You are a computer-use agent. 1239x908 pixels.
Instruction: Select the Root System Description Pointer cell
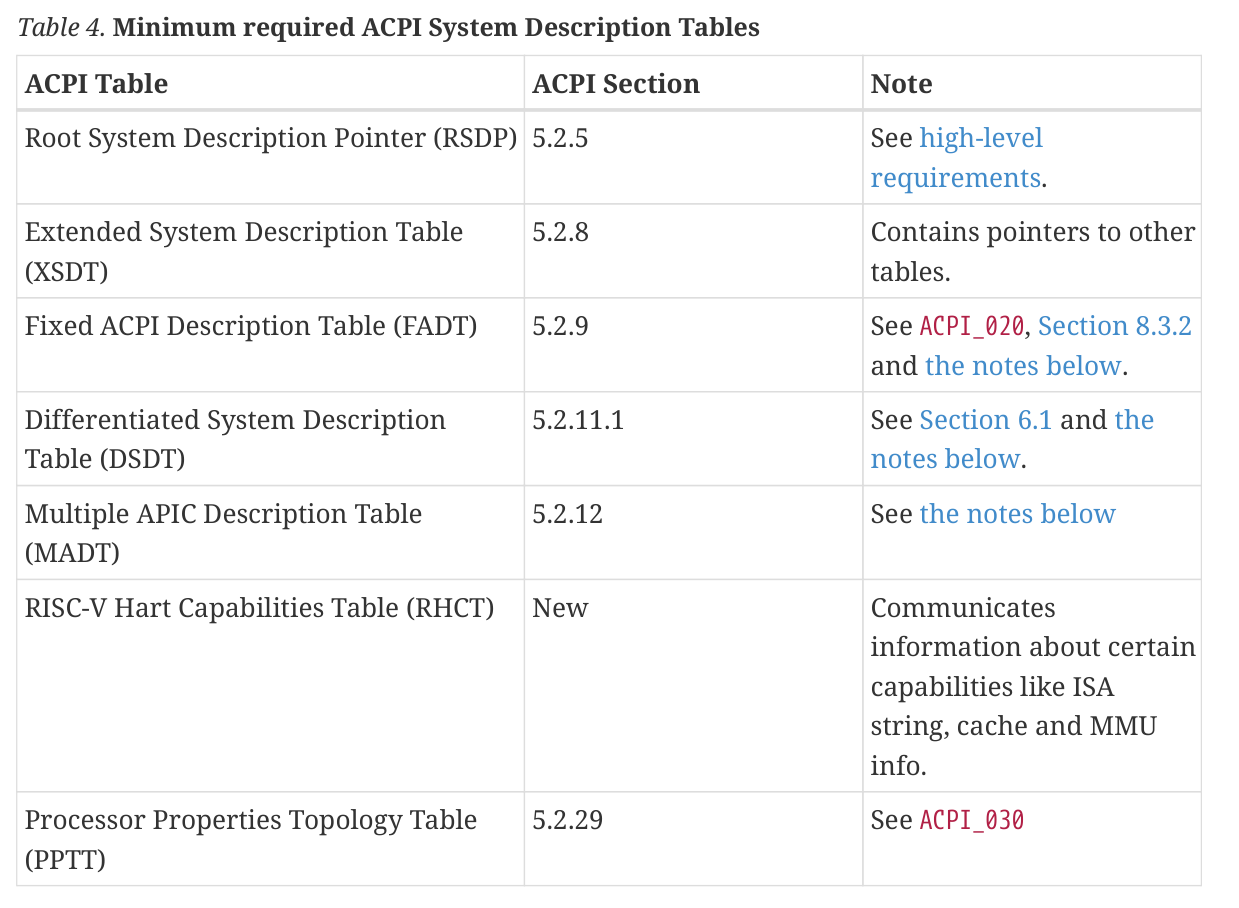(x=270, y=139)
